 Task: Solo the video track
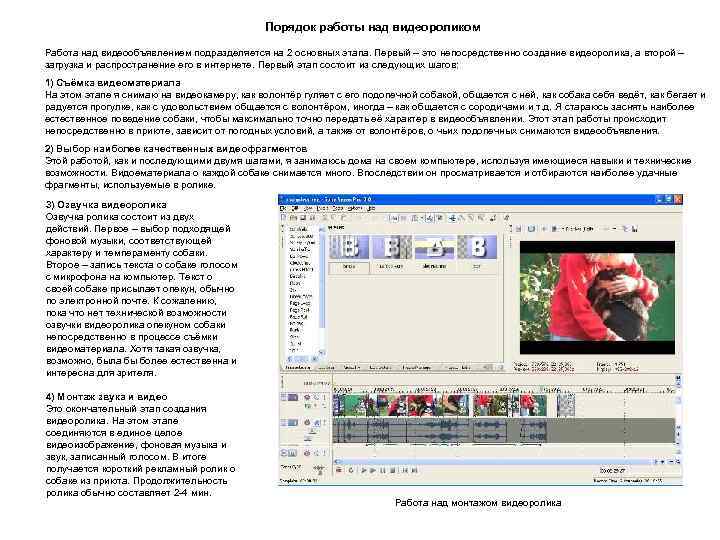[x=325, y=397]
